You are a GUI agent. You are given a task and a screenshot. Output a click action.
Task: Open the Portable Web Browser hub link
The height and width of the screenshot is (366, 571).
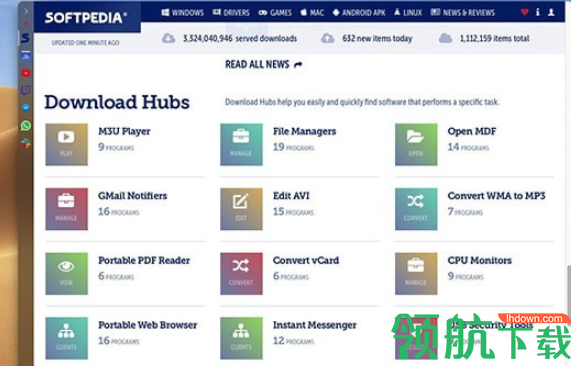(x=147, y=325)
